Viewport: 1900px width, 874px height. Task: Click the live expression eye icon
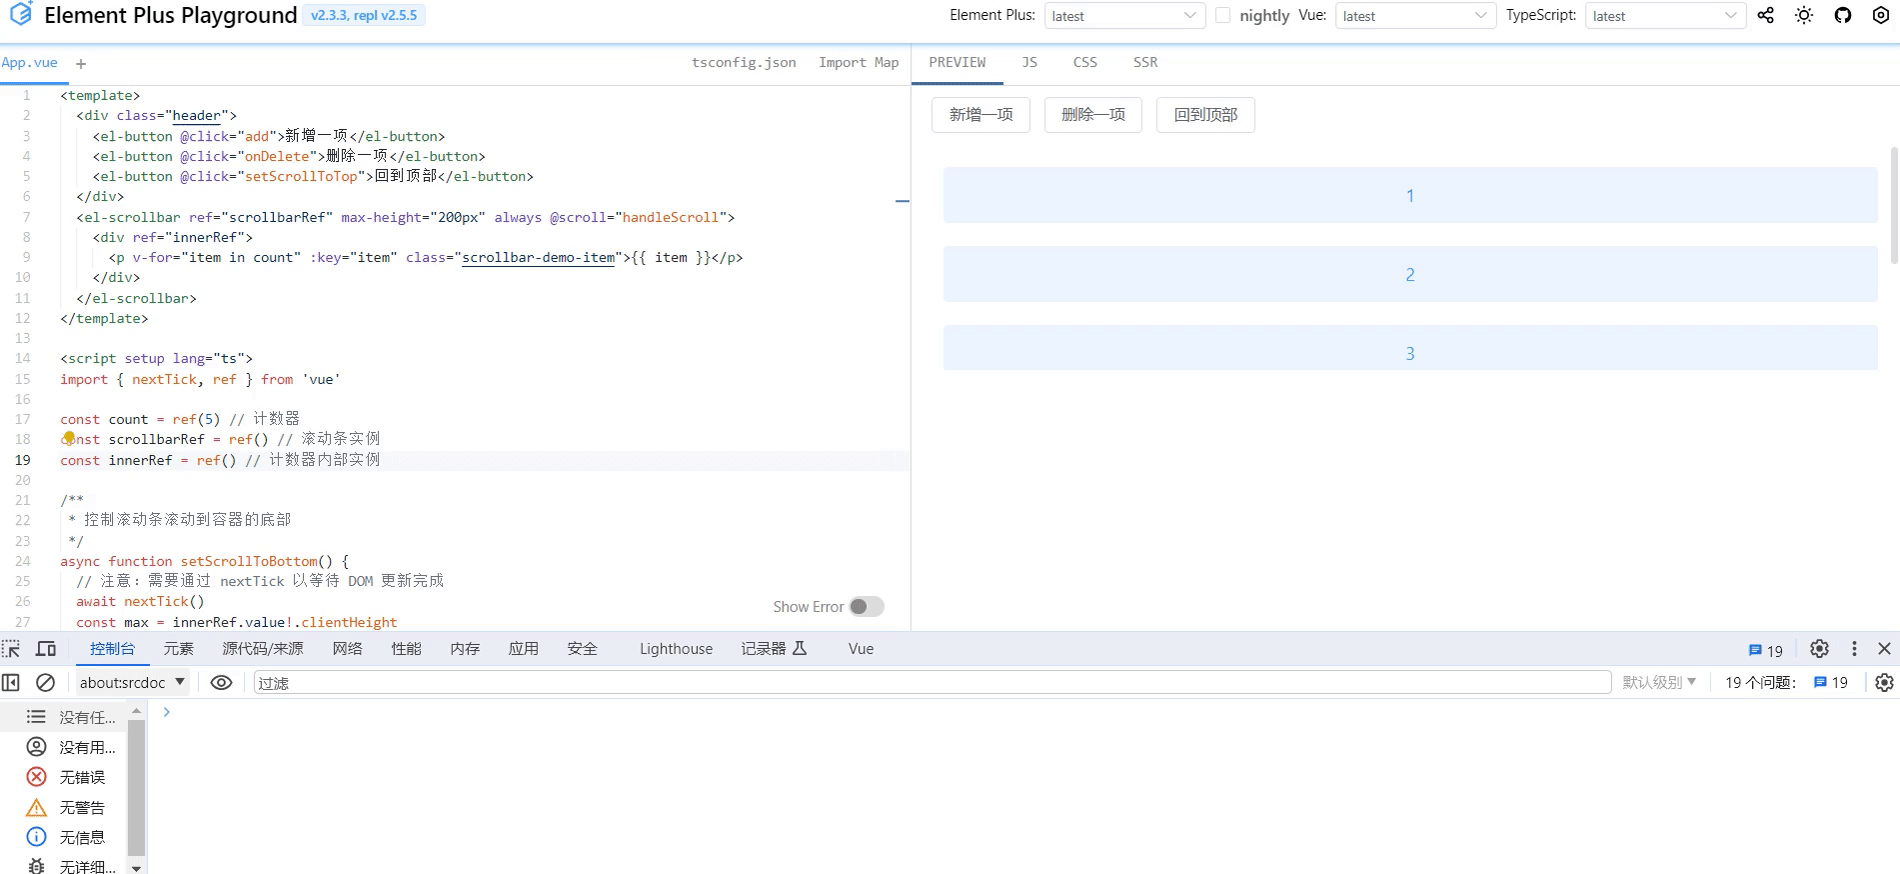pyautogui.click(x=221, y=682)
